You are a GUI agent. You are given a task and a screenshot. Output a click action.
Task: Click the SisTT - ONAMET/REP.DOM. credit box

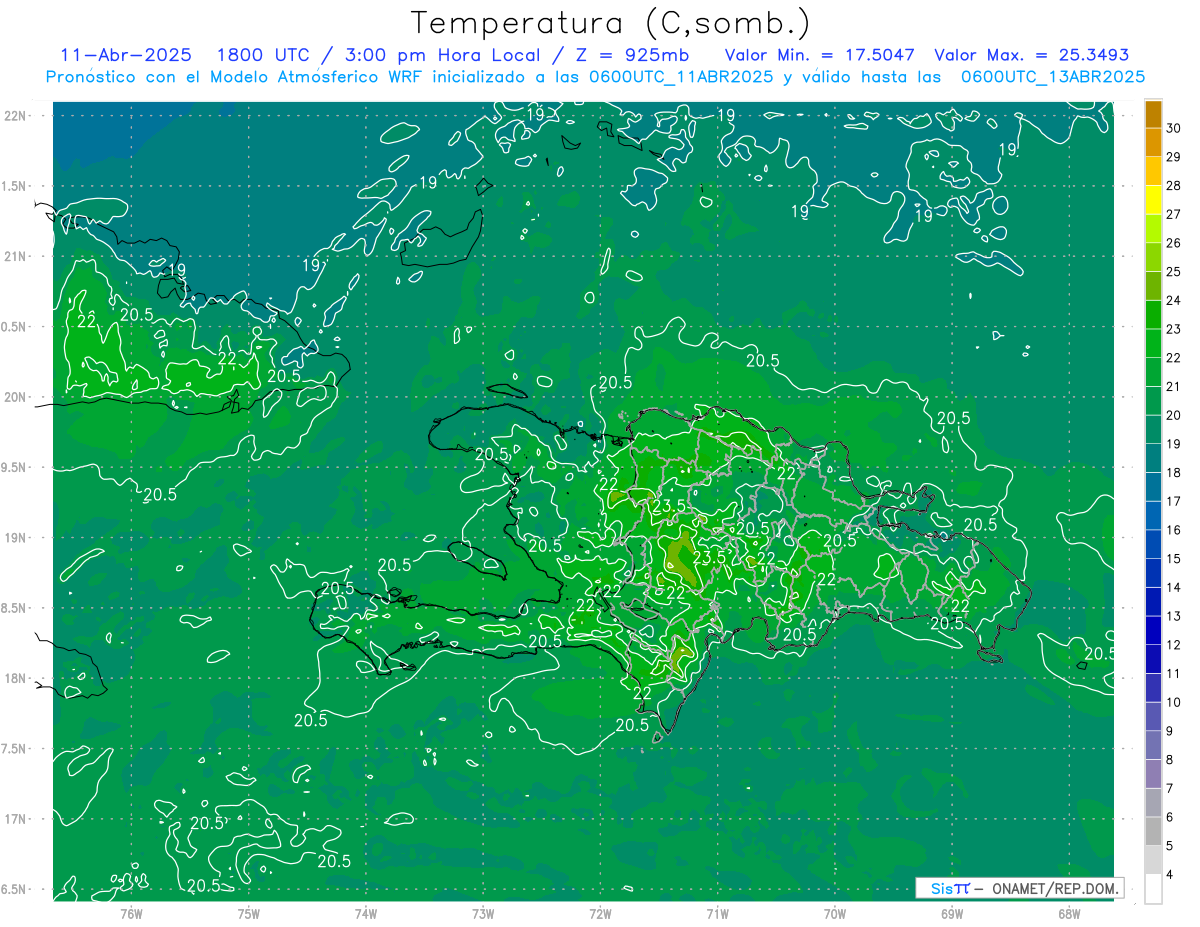point(1019,888)
